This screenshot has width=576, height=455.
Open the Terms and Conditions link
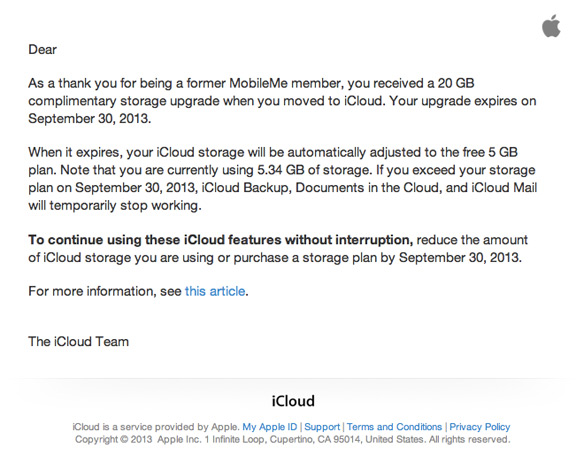[394, 427]
